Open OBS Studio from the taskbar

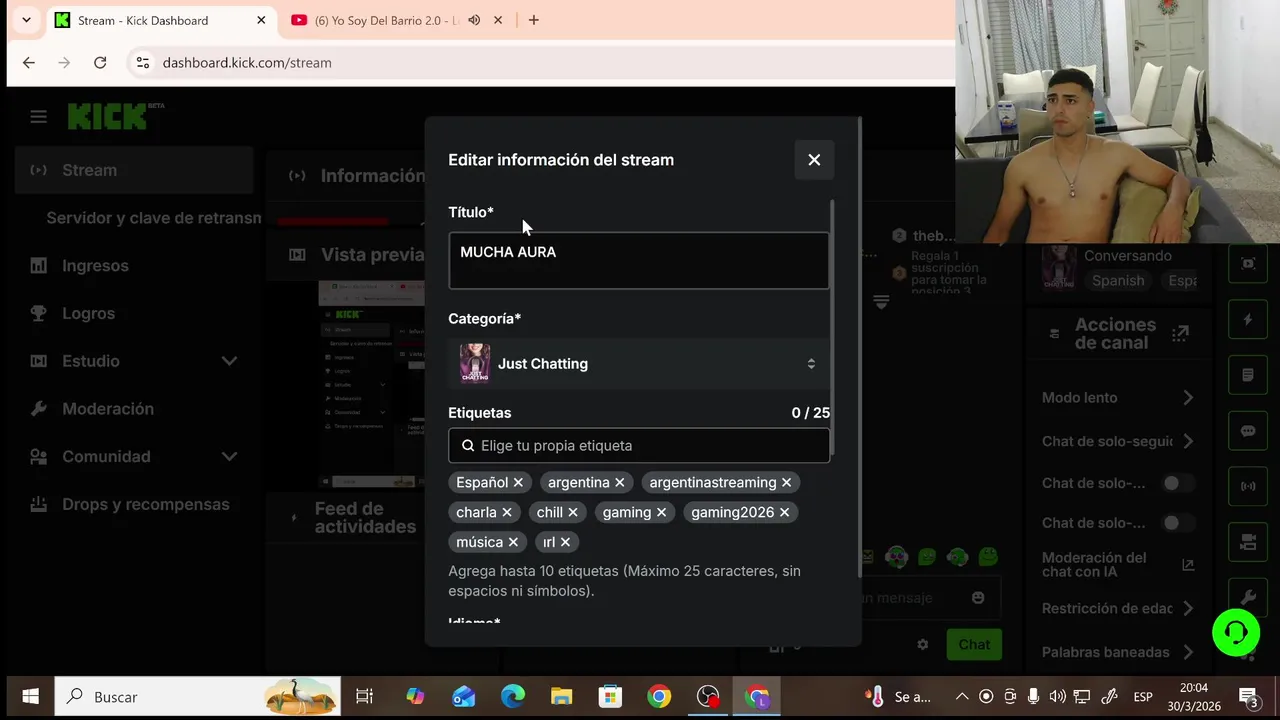[708, 697]
